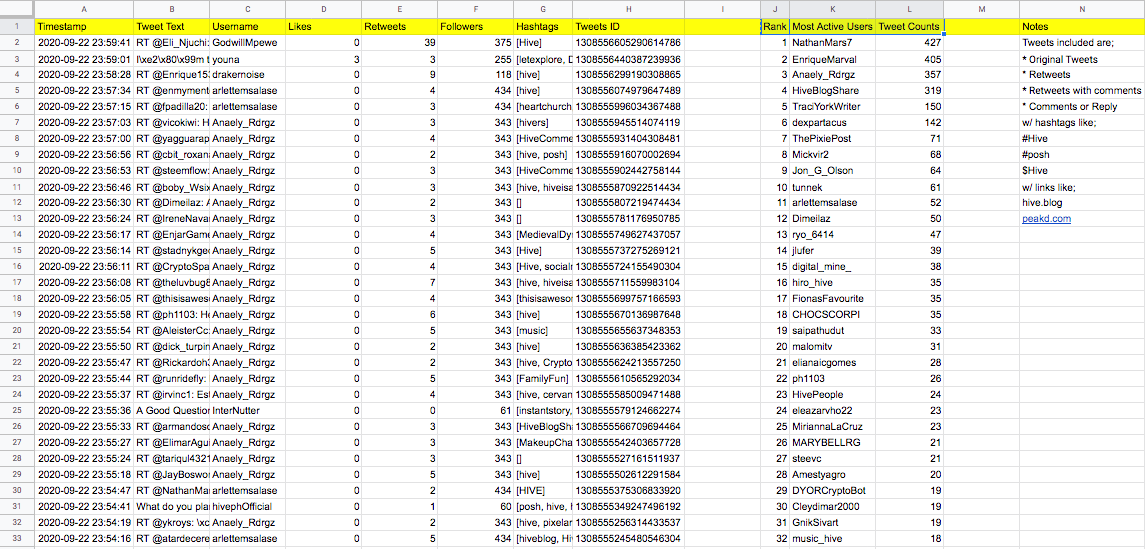
Task: Select the '* Retweets with comments' note
Action: pyautogui.click(x=1082, y=91)
